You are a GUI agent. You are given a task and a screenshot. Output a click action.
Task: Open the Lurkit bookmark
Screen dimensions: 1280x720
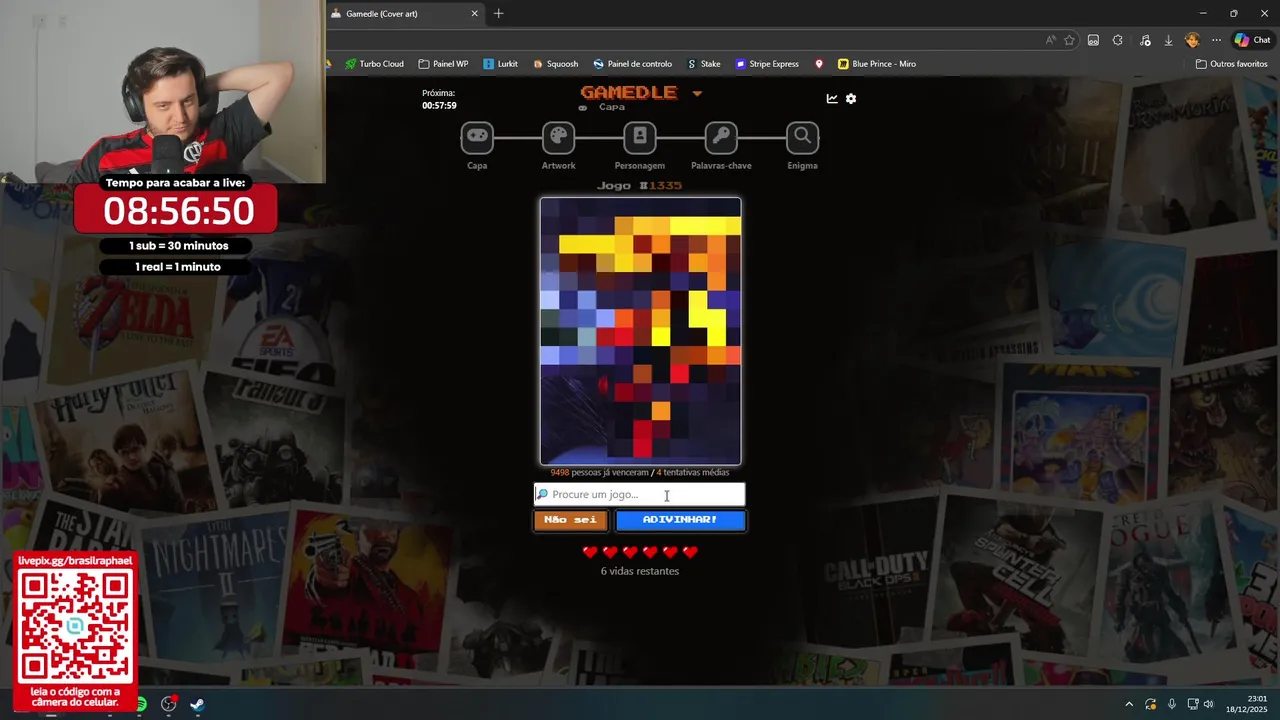tap(500, 64)
